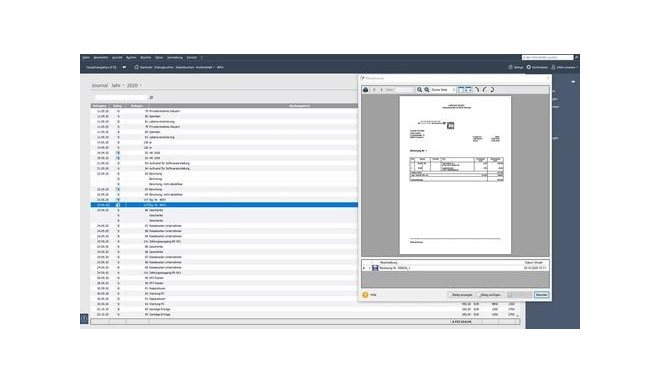This screenshot has height=384, width=660.
Task: Open the user account item in top toolbar
Action: coord(564,67)
